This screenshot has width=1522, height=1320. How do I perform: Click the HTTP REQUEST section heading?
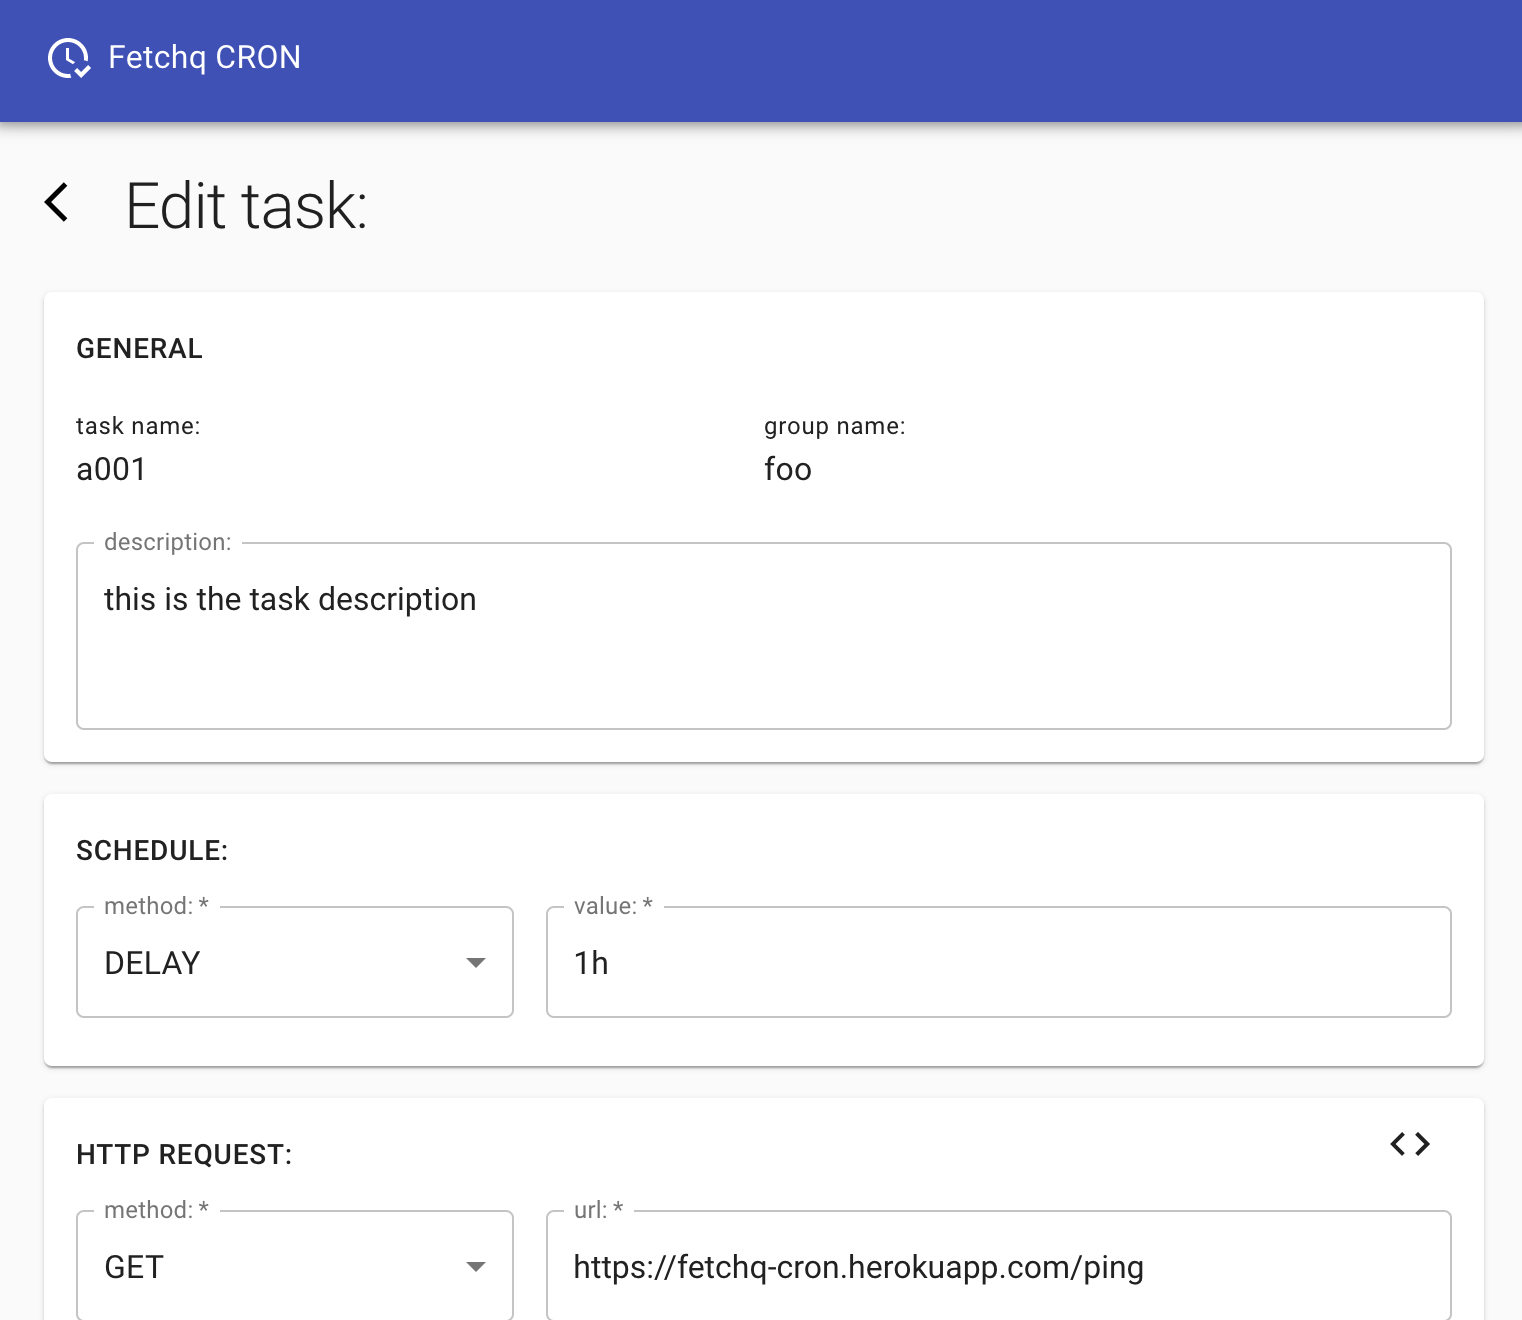[x=184, y=1154]
